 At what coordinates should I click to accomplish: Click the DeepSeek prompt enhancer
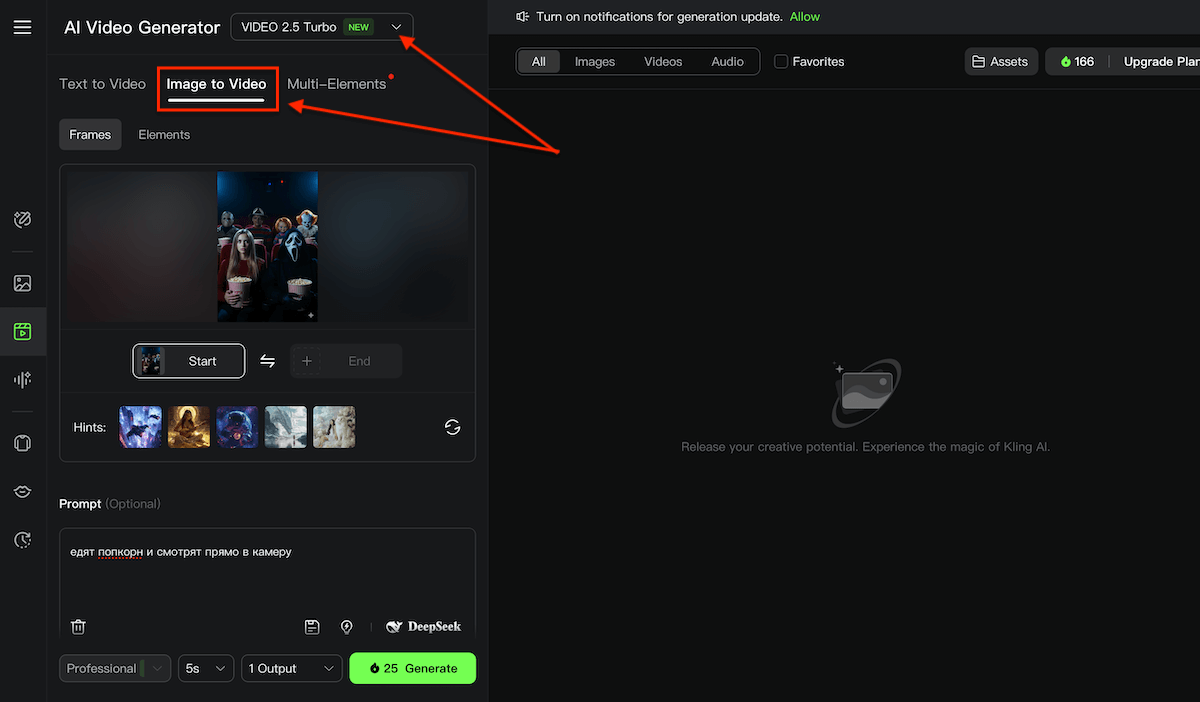pos(424,627)
